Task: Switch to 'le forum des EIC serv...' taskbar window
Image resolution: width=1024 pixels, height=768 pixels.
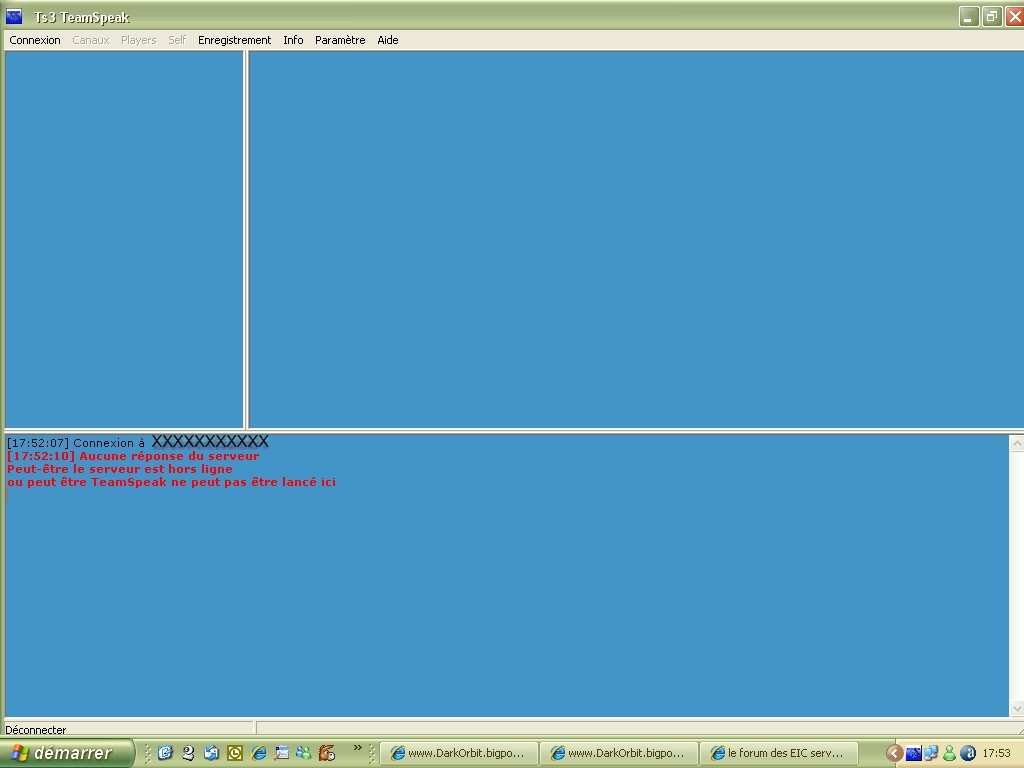Action: pos(778,753)
